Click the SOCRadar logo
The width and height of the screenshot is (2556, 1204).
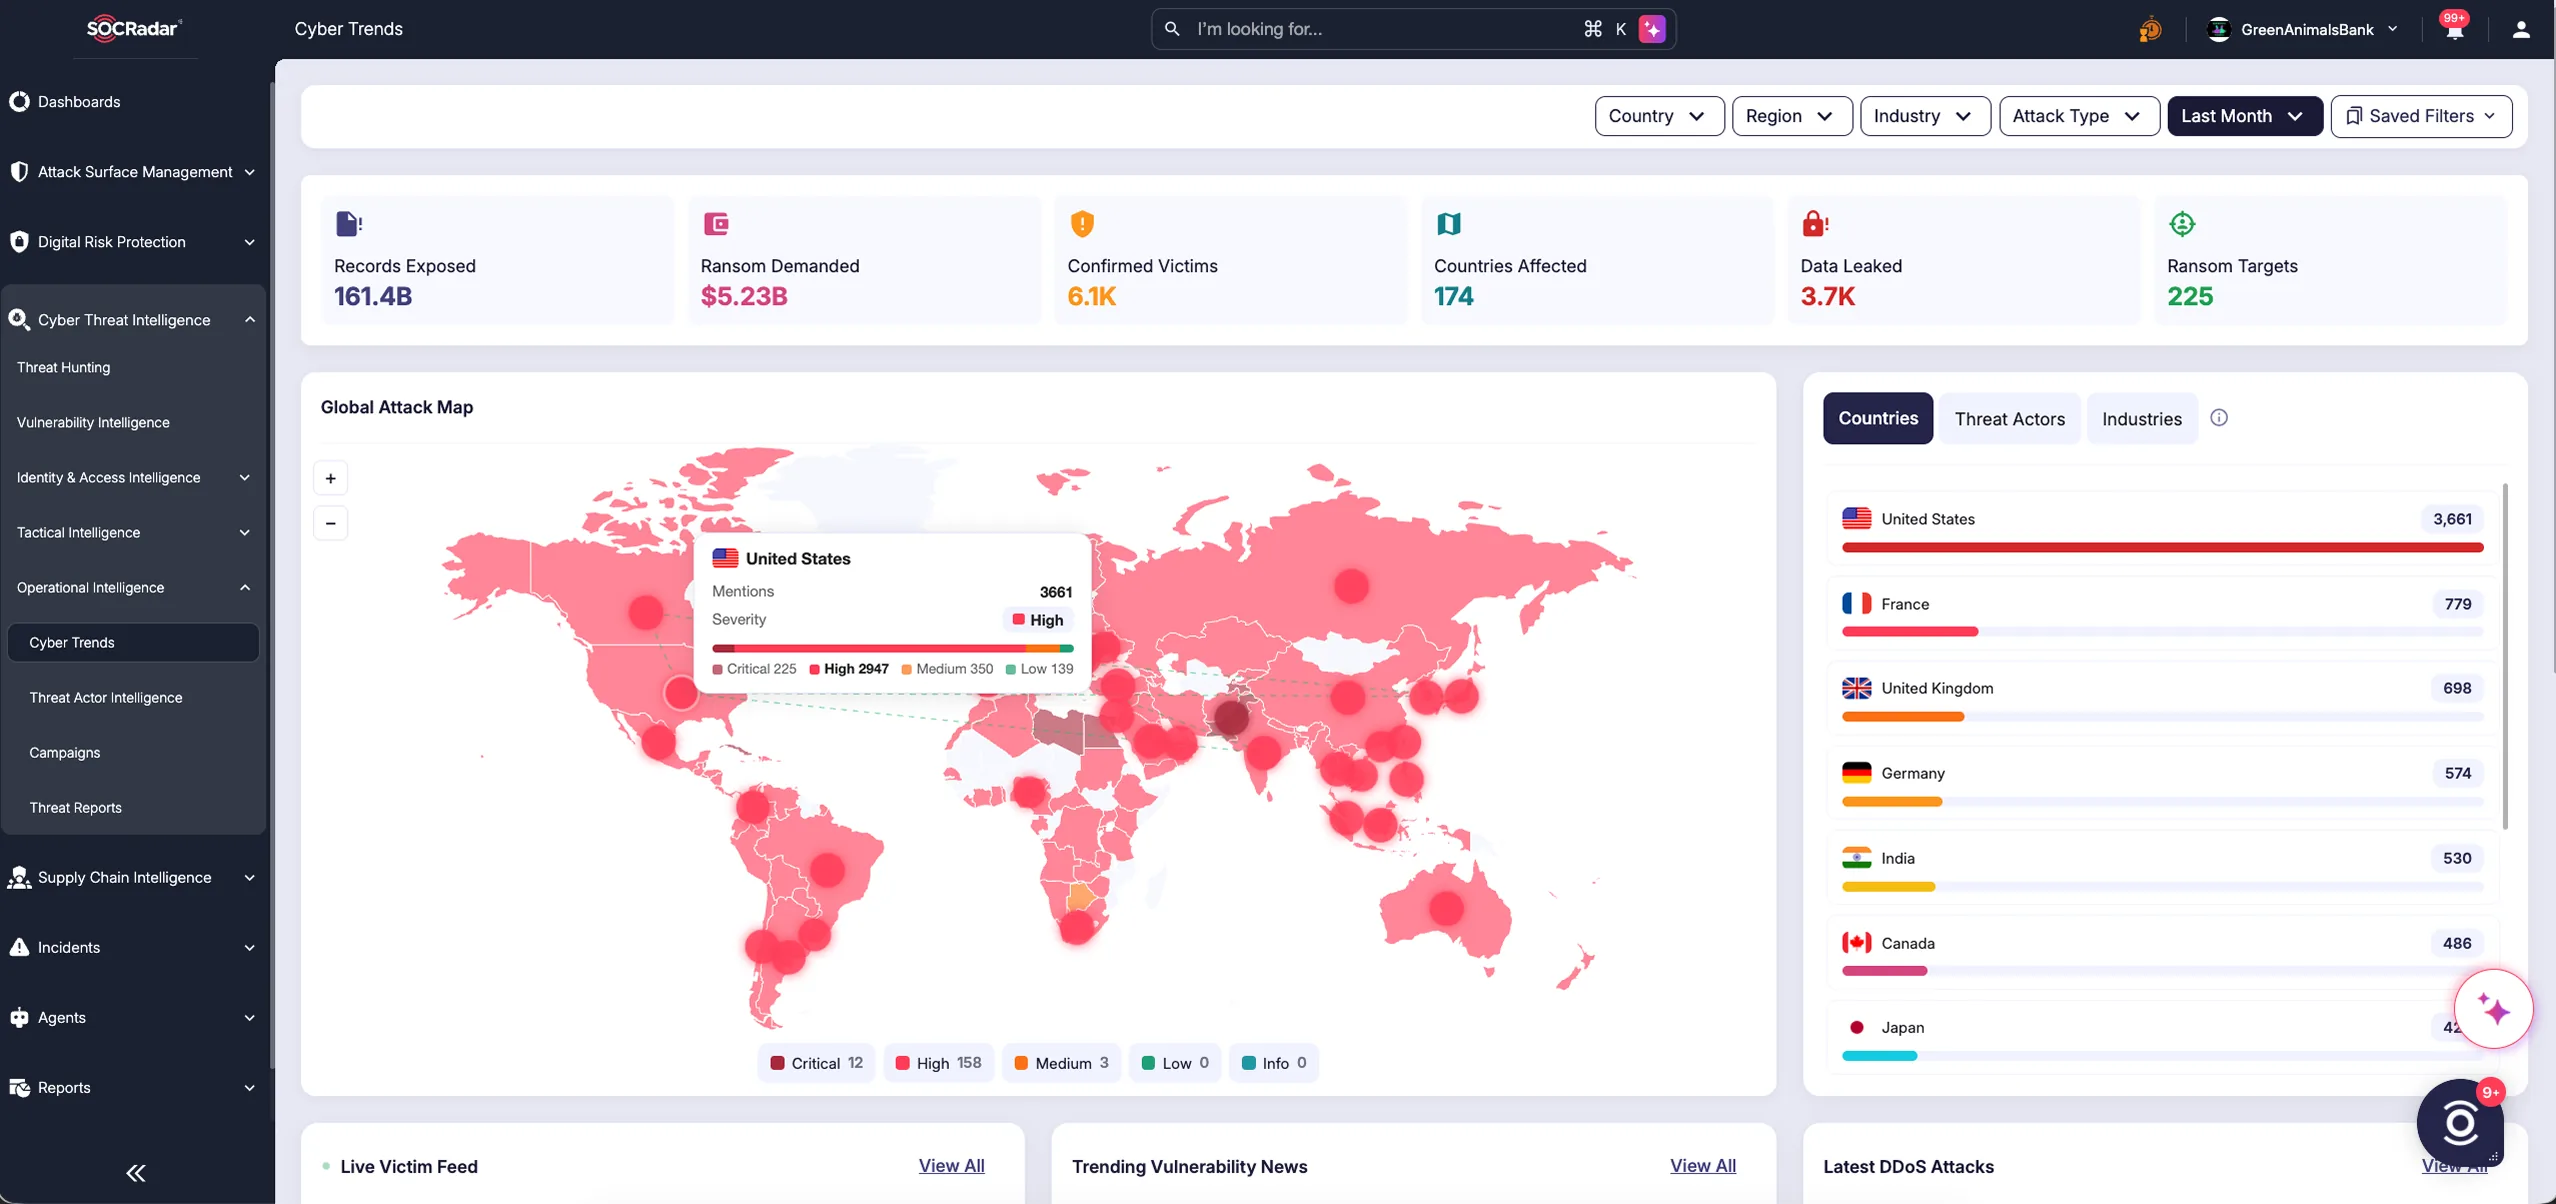pyautogui.click(x=134, y=29)
